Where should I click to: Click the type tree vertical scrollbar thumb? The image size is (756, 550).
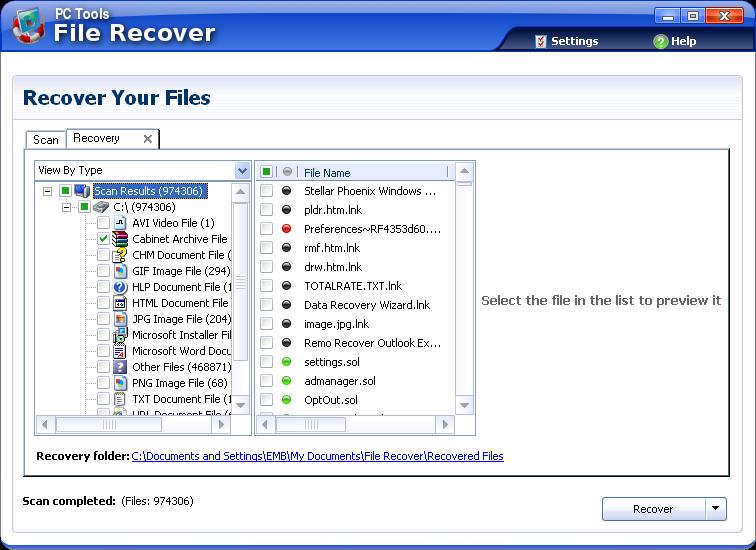coord(241,282)
